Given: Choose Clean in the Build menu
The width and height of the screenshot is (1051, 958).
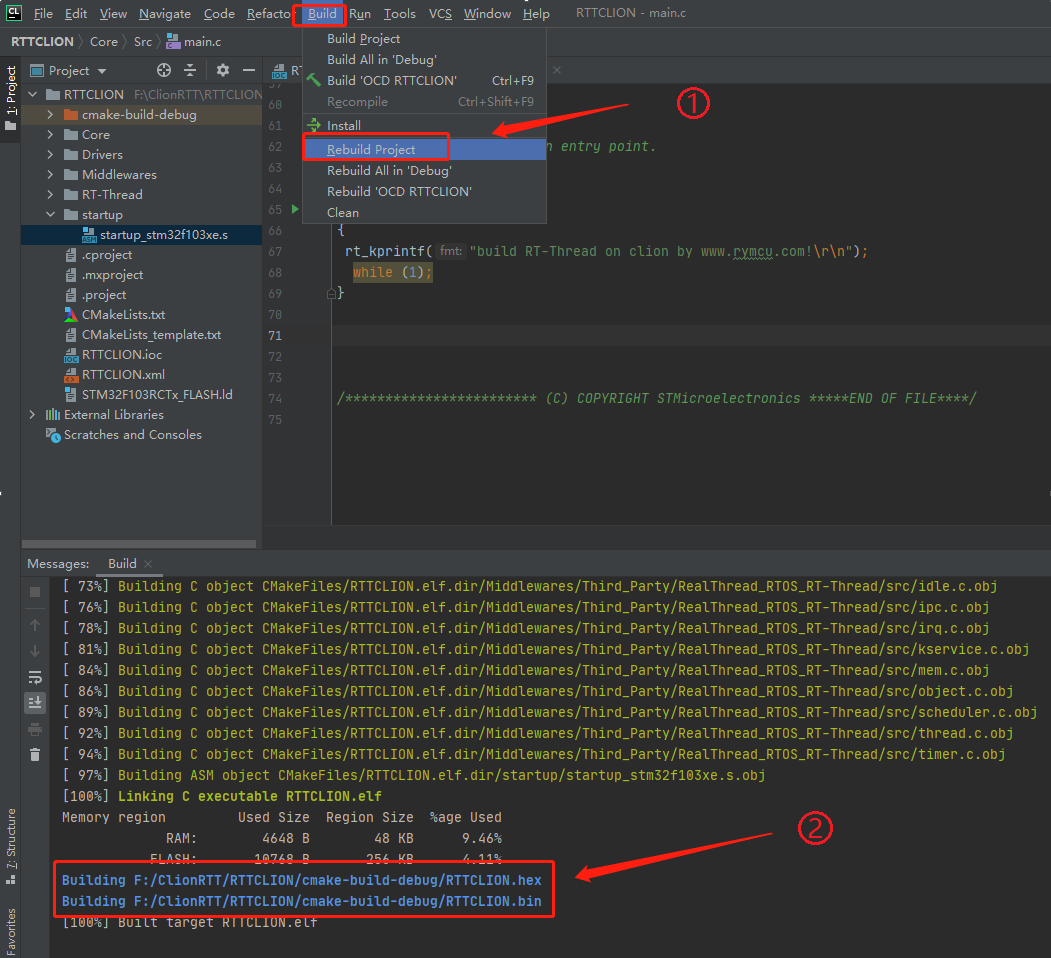Looking at the screenshot, I should 343,212.
